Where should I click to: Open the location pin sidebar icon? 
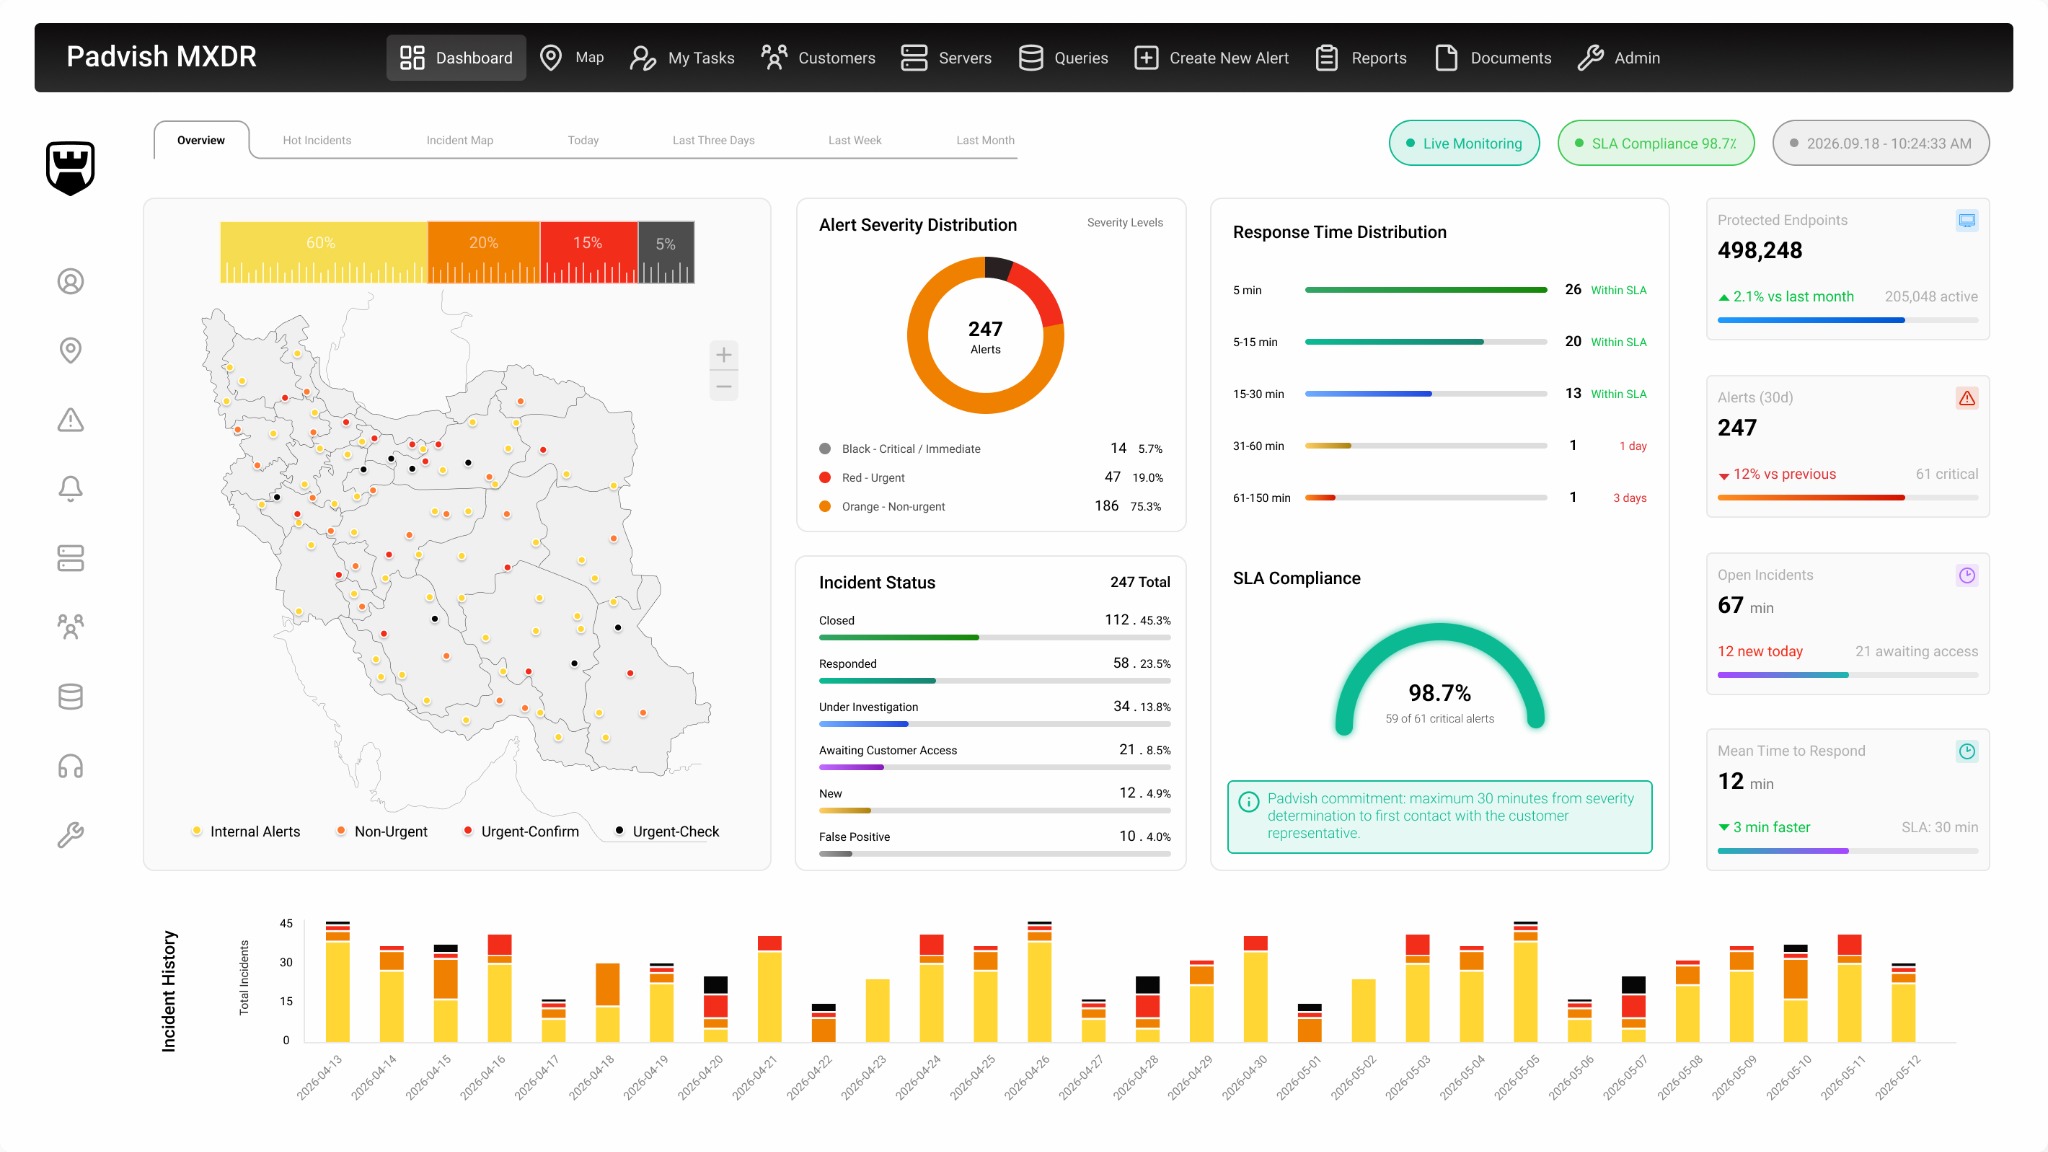click(70, 351)
